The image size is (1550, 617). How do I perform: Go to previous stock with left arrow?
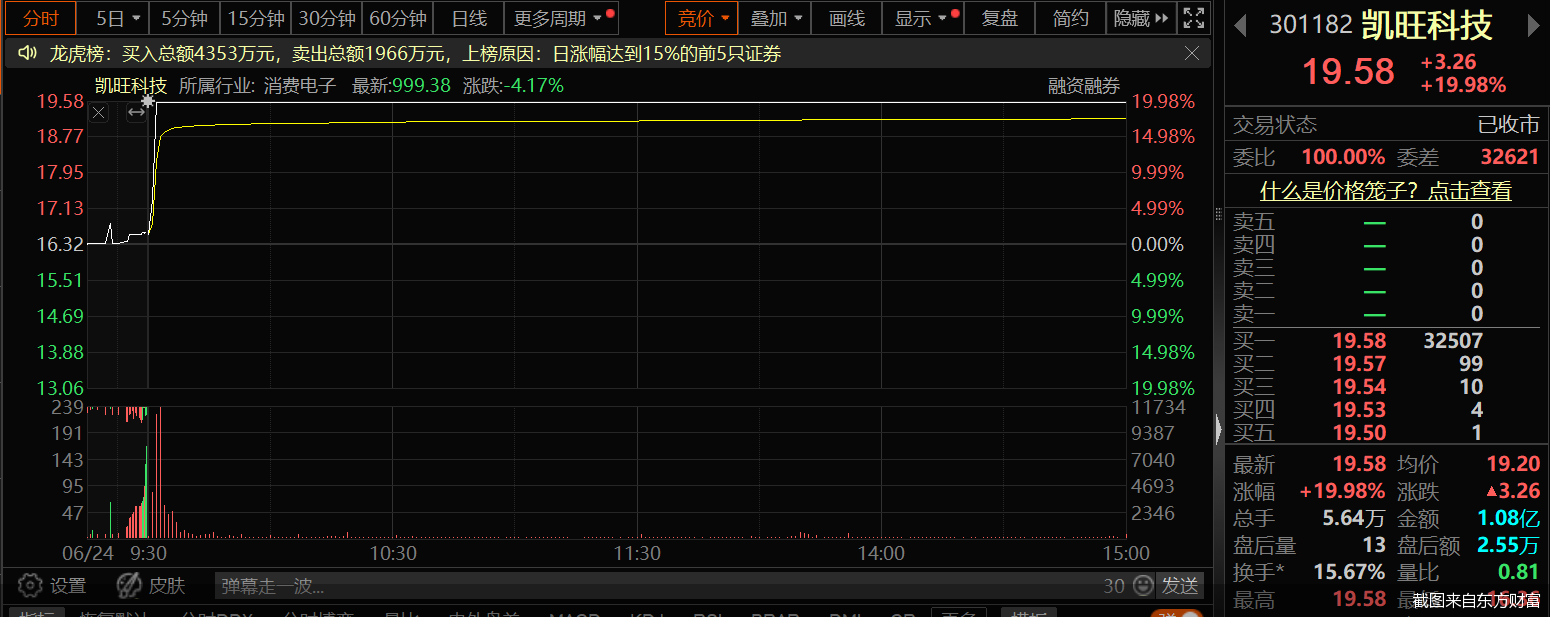1241,27
